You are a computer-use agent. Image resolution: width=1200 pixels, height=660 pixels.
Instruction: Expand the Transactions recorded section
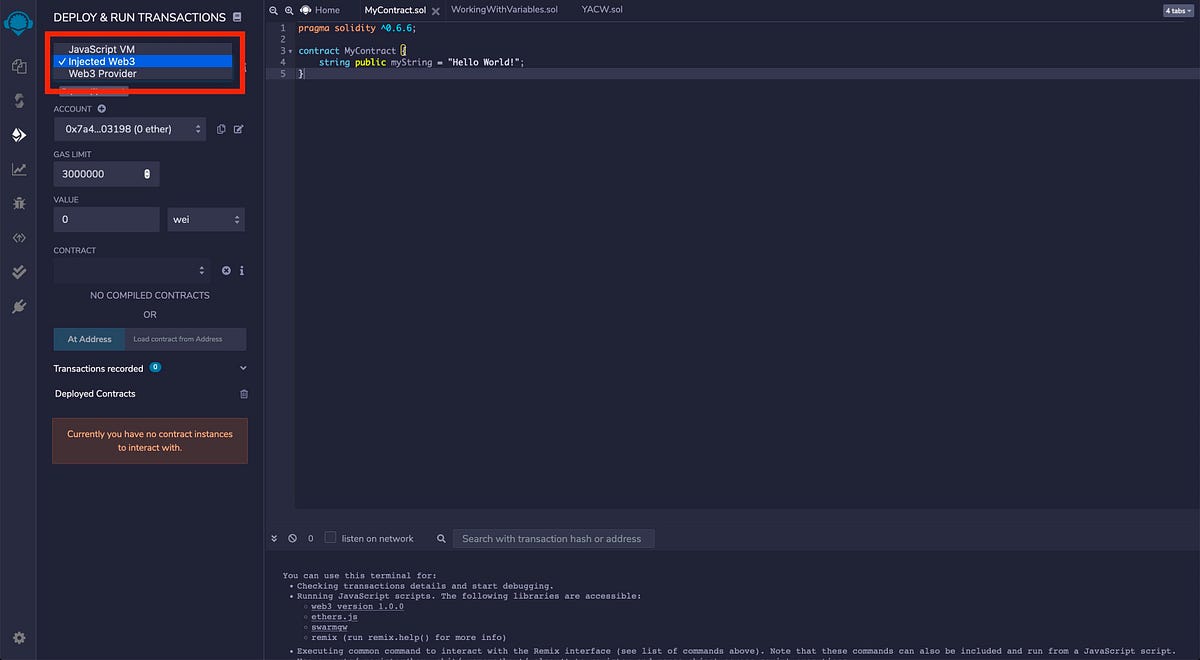pyautogui.click(x=242, y=368)
